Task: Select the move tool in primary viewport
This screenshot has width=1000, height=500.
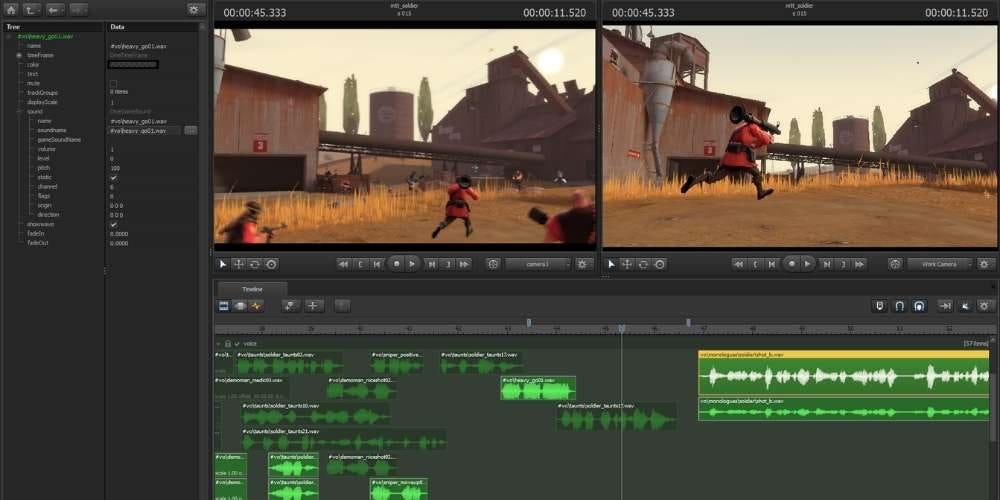Action: coord(239,264)
